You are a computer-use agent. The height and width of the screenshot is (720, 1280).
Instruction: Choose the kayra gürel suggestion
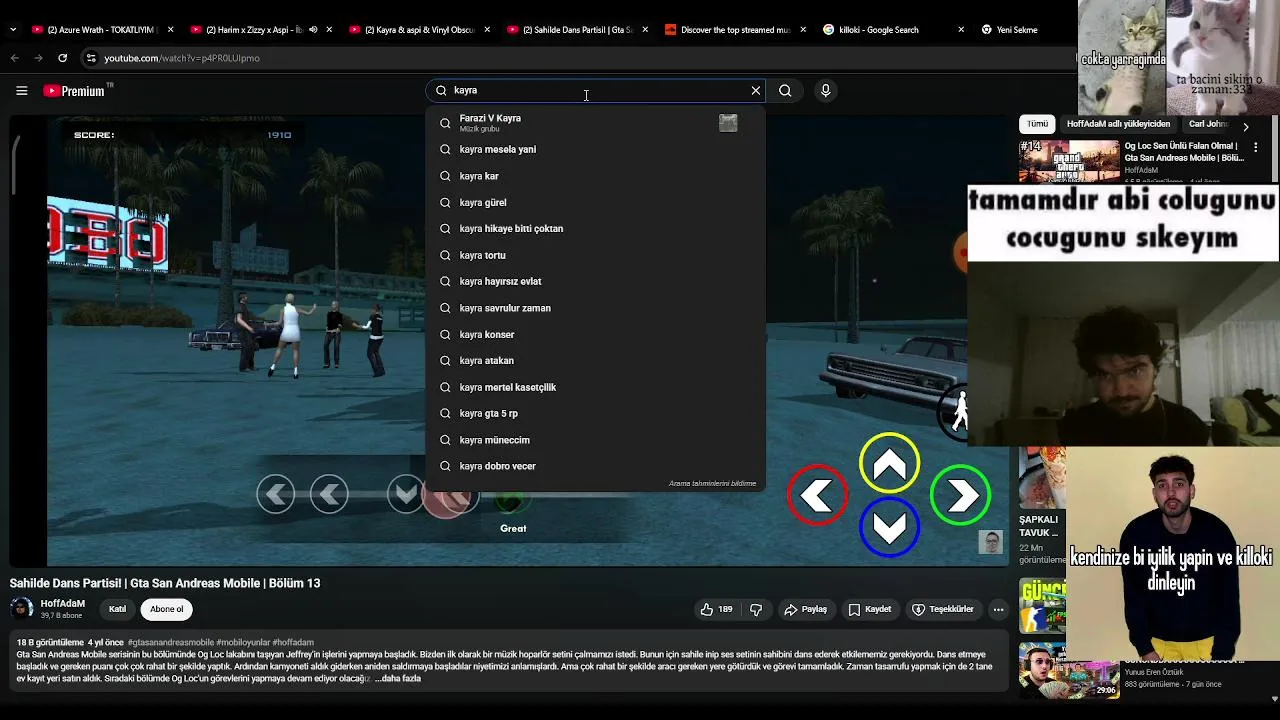pyautogui.click(x=596, y=202)
